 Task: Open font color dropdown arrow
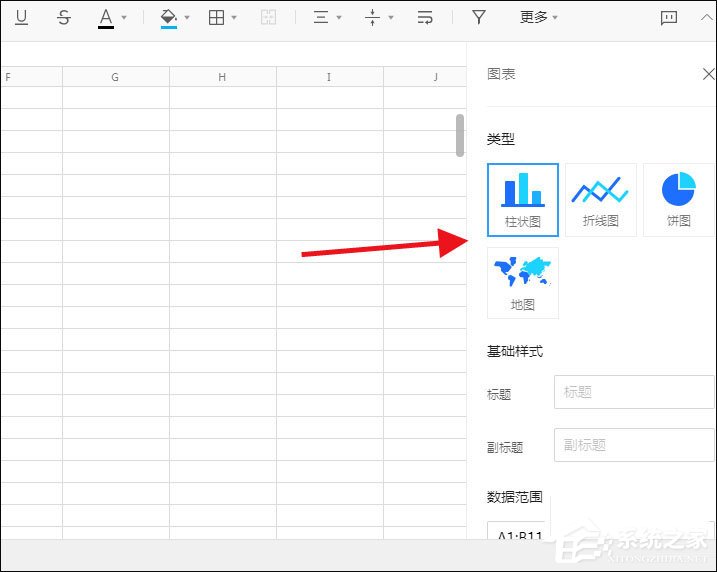124,18
